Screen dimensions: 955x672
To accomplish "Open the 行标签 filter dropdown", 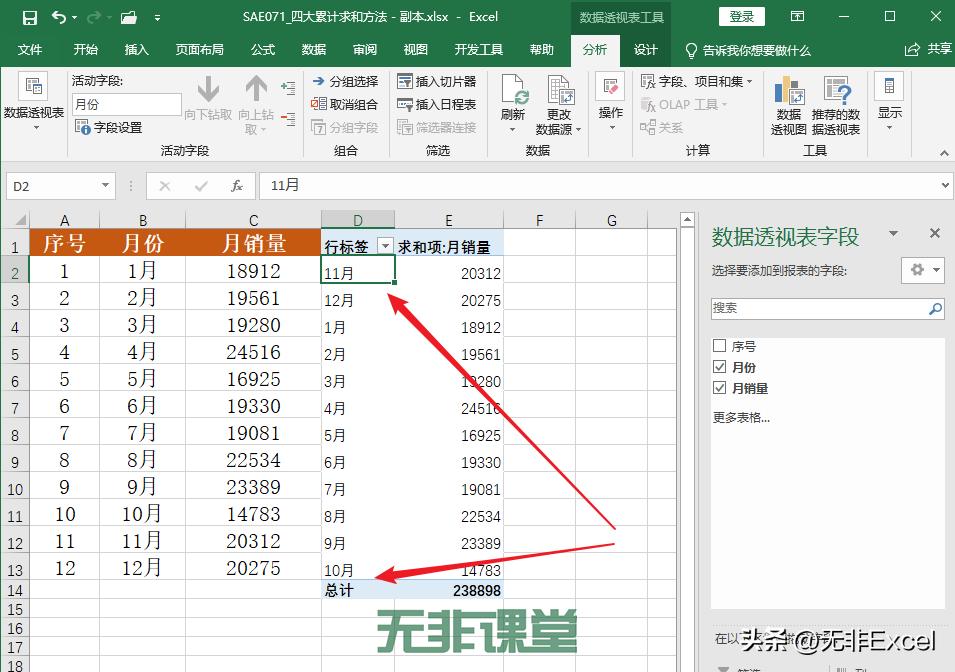I will (x=386, y=245).
